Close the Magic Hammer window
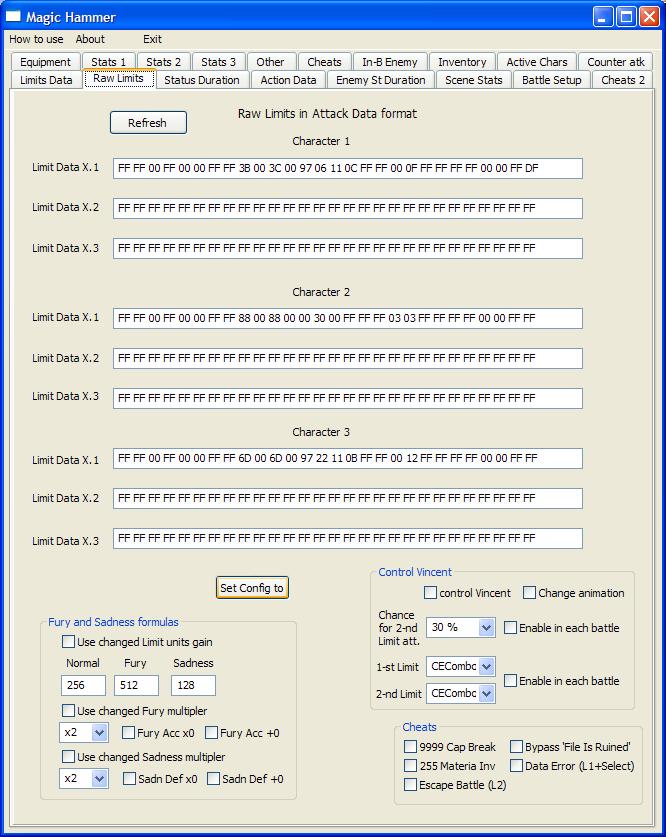 [x=649, y=17]
